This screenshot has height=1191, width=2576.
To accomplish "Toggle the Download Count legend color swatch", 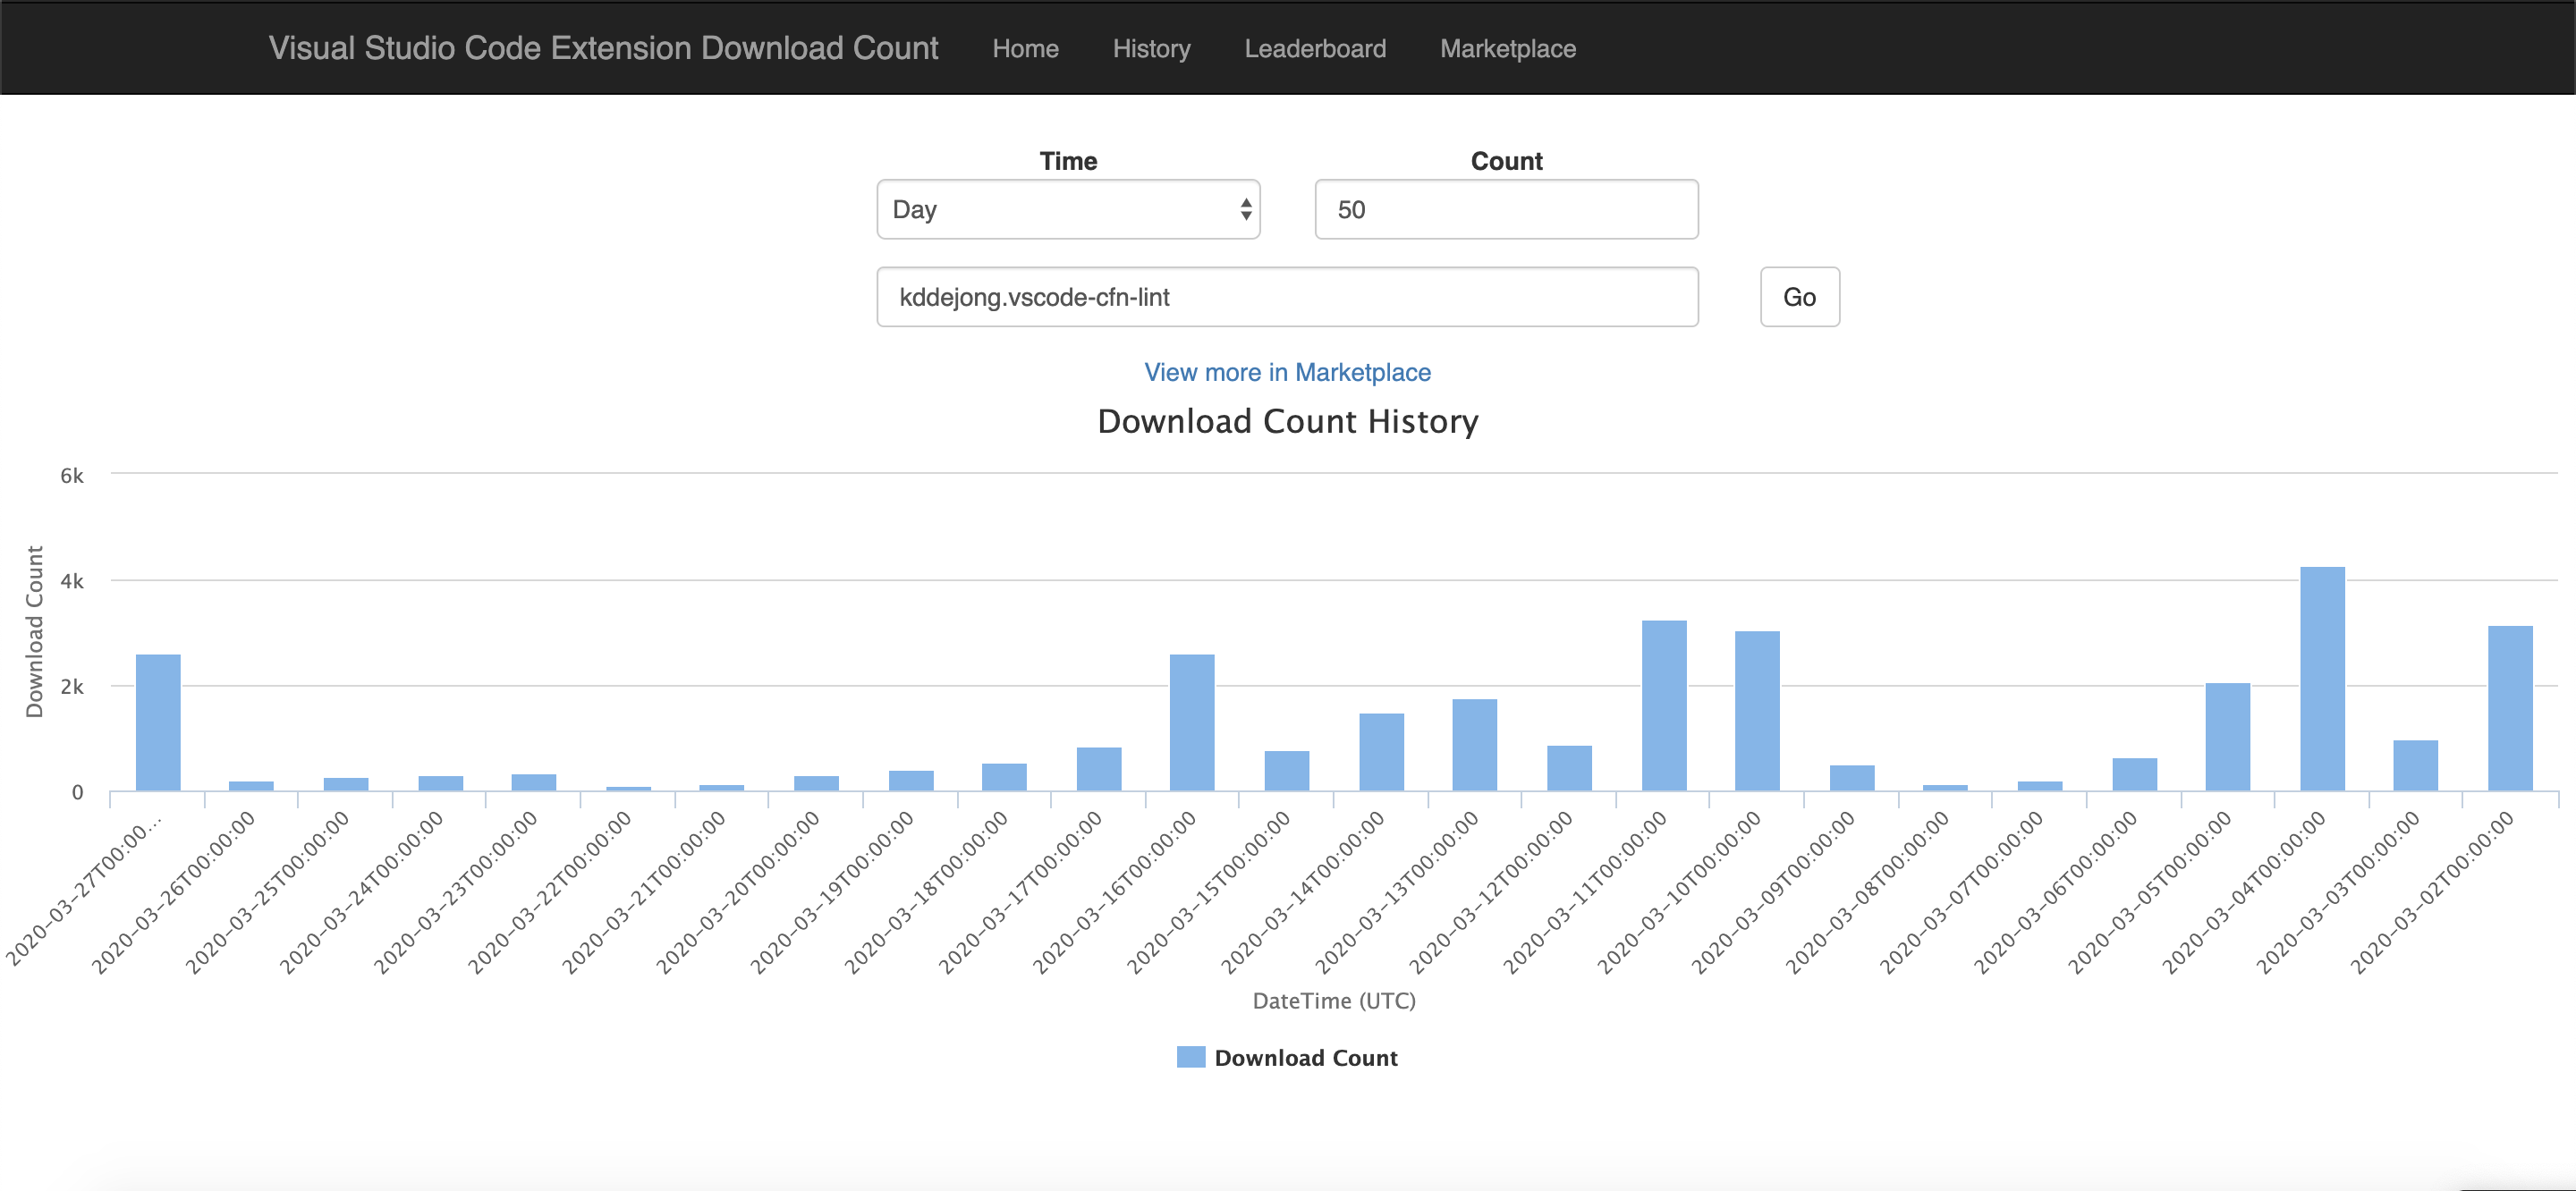I will point(1190,1057).
